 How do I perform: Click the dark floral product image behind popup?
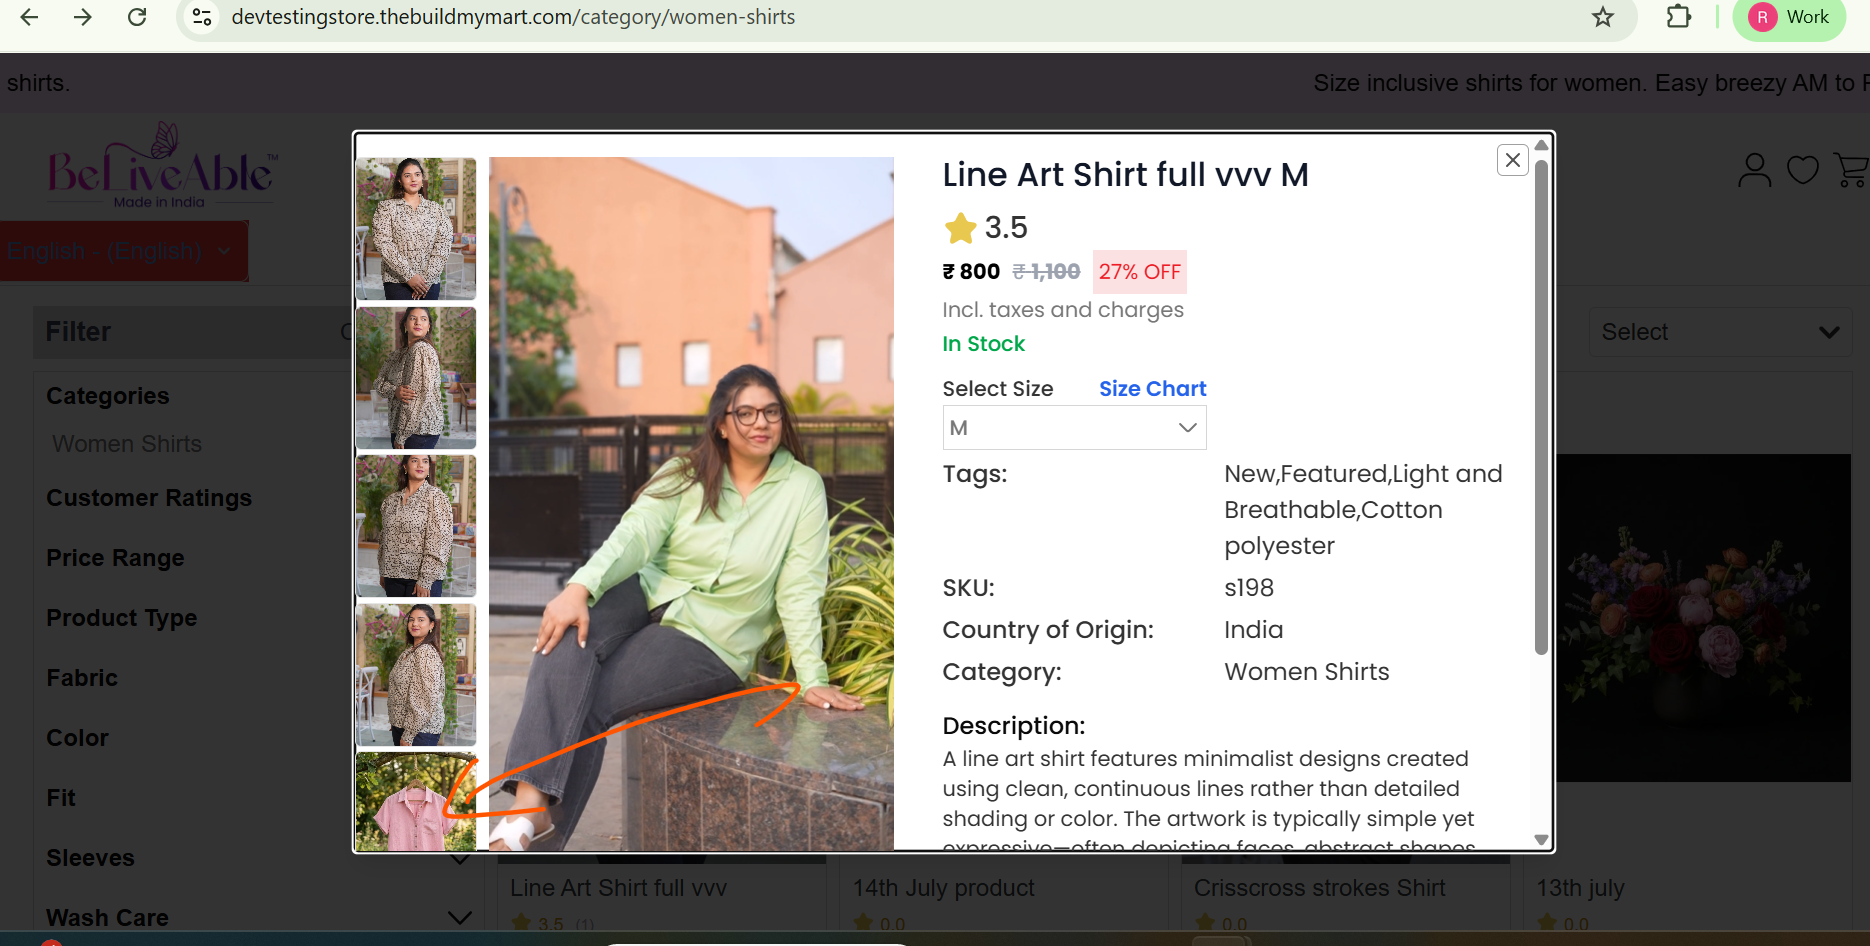point(1703,618)
